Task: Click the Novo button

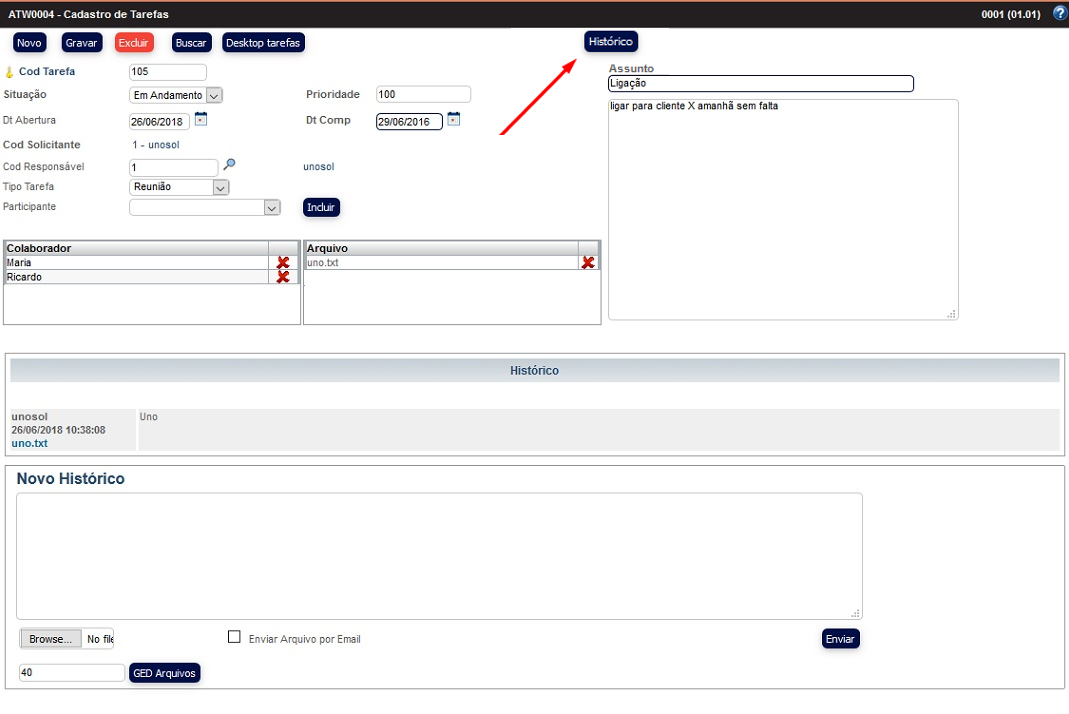Action: tap(29, 43)
